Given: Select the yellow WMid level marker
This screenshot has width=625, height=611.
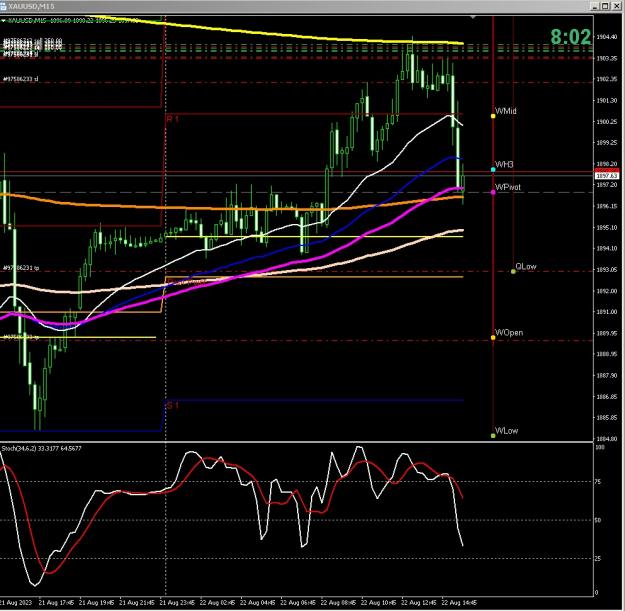Looking at the screenshot, I should [x=493, y=116].
